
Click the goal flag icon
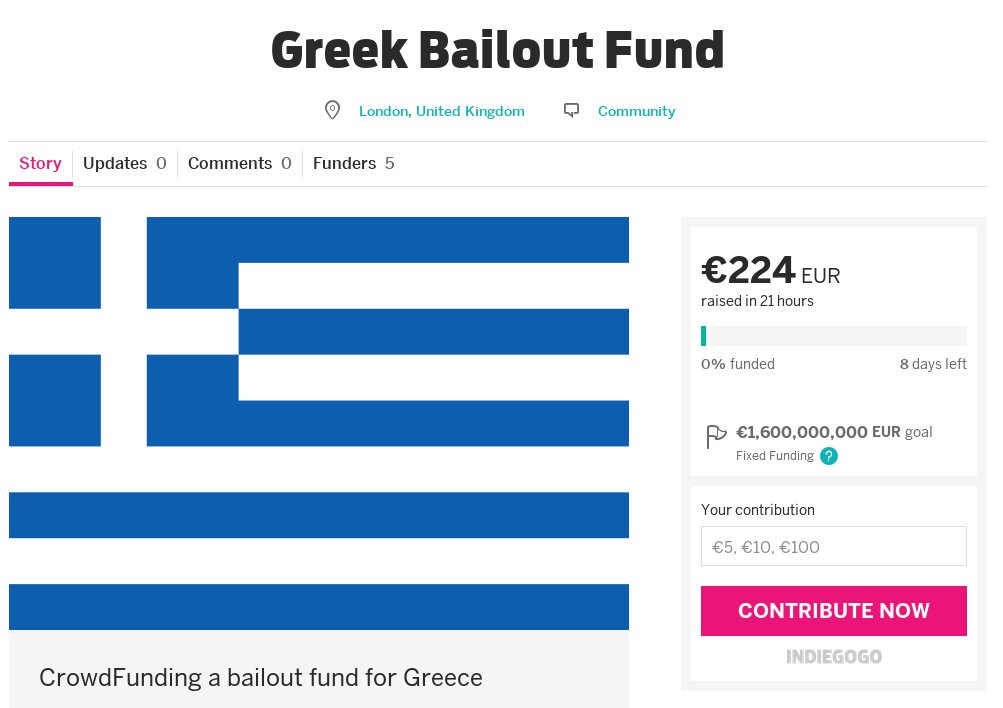(x=715, y=437)
